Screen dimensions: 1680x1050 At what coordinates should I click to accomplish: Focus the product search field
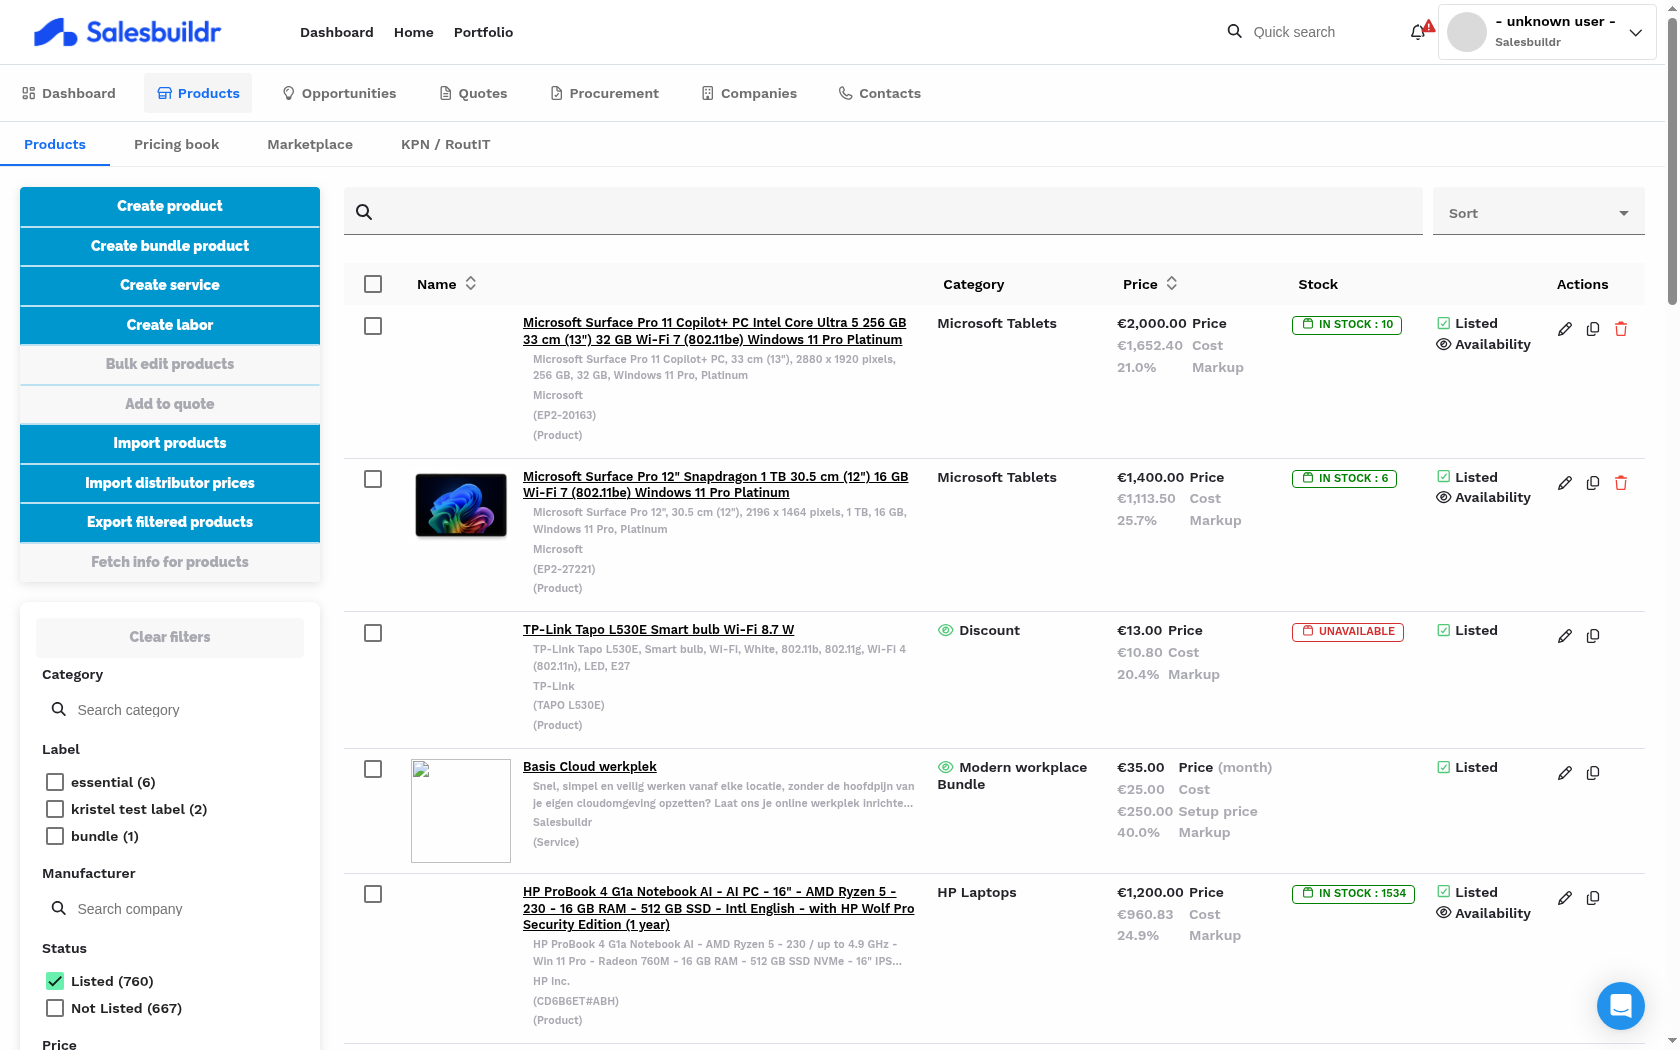click(x=883, y=211)
